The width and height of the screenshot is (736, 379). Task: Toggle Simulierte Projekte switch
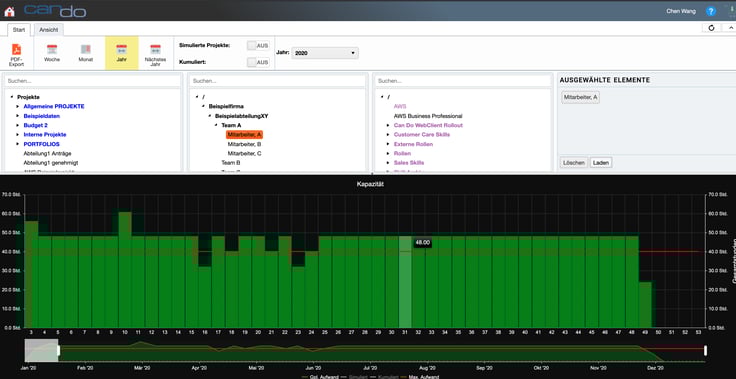258,46
